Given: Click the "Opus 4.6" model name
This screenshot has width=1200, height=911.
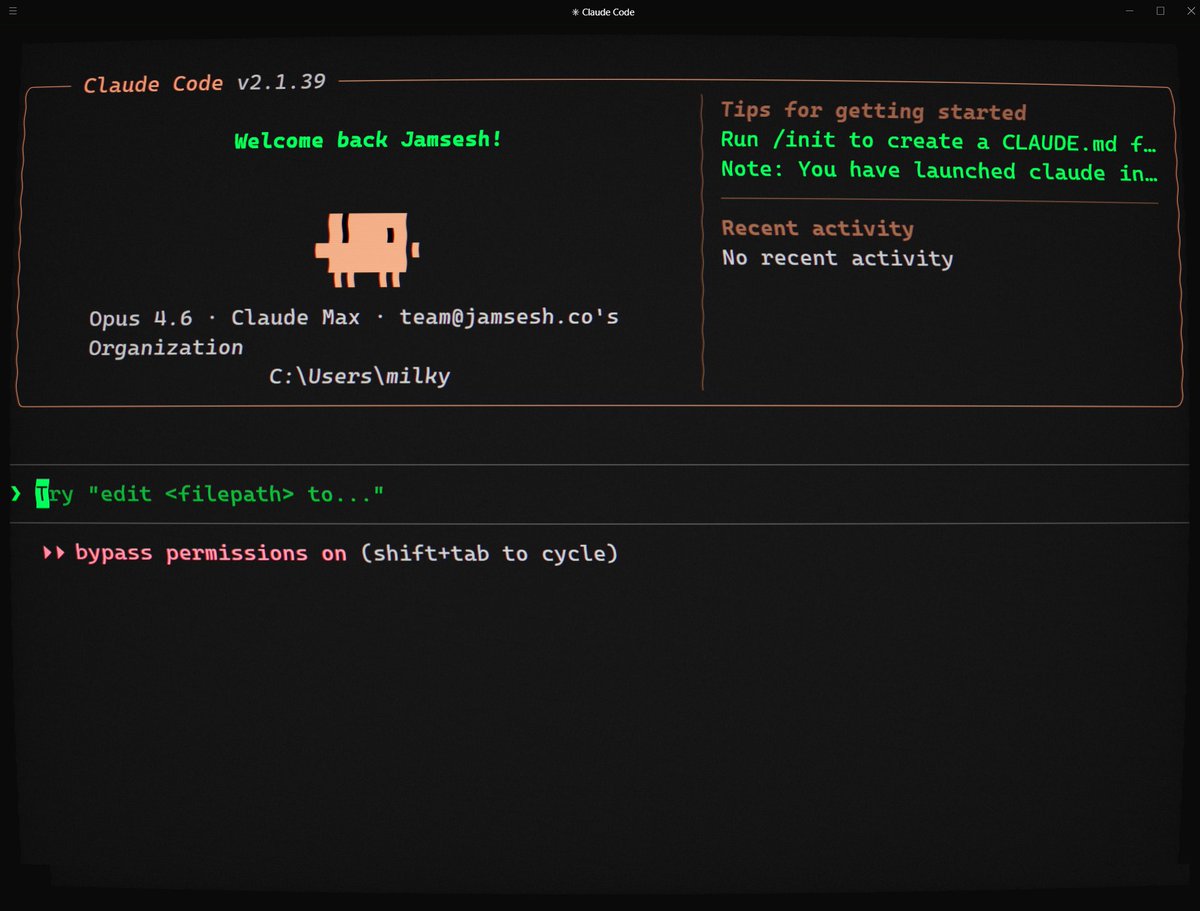Looking at the screenshot, I should click(x=140, y=318).
